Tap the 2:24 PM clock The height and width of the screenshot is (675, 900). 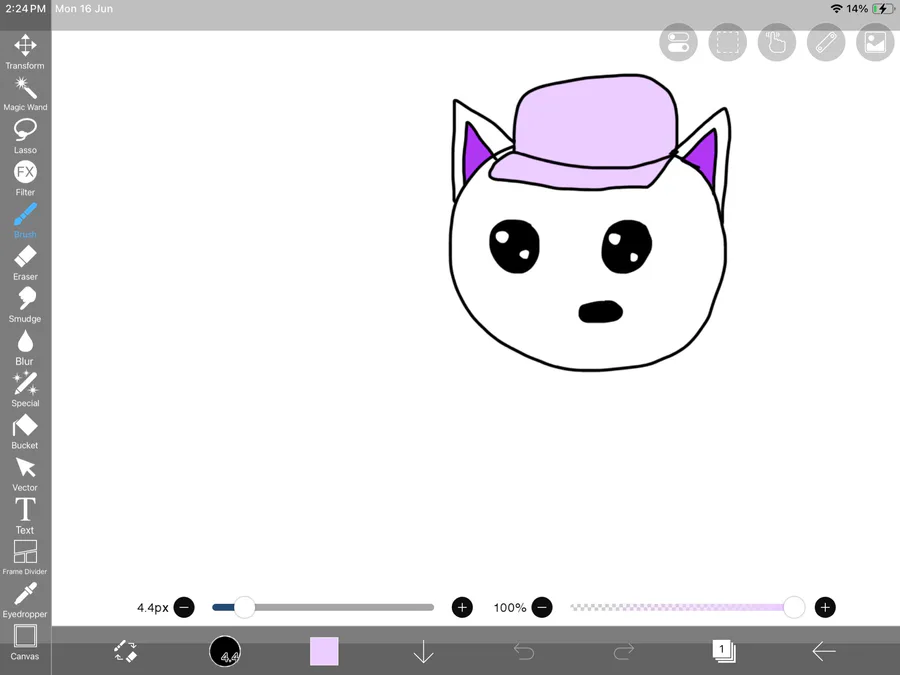tap(25, 9)
